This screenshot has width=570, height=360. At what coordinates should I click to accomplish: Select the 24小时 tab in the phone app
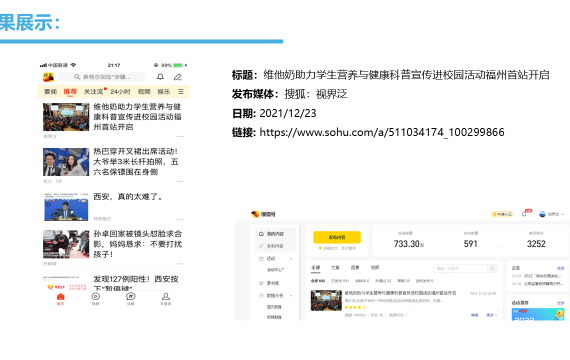click(x=120, y=92)
